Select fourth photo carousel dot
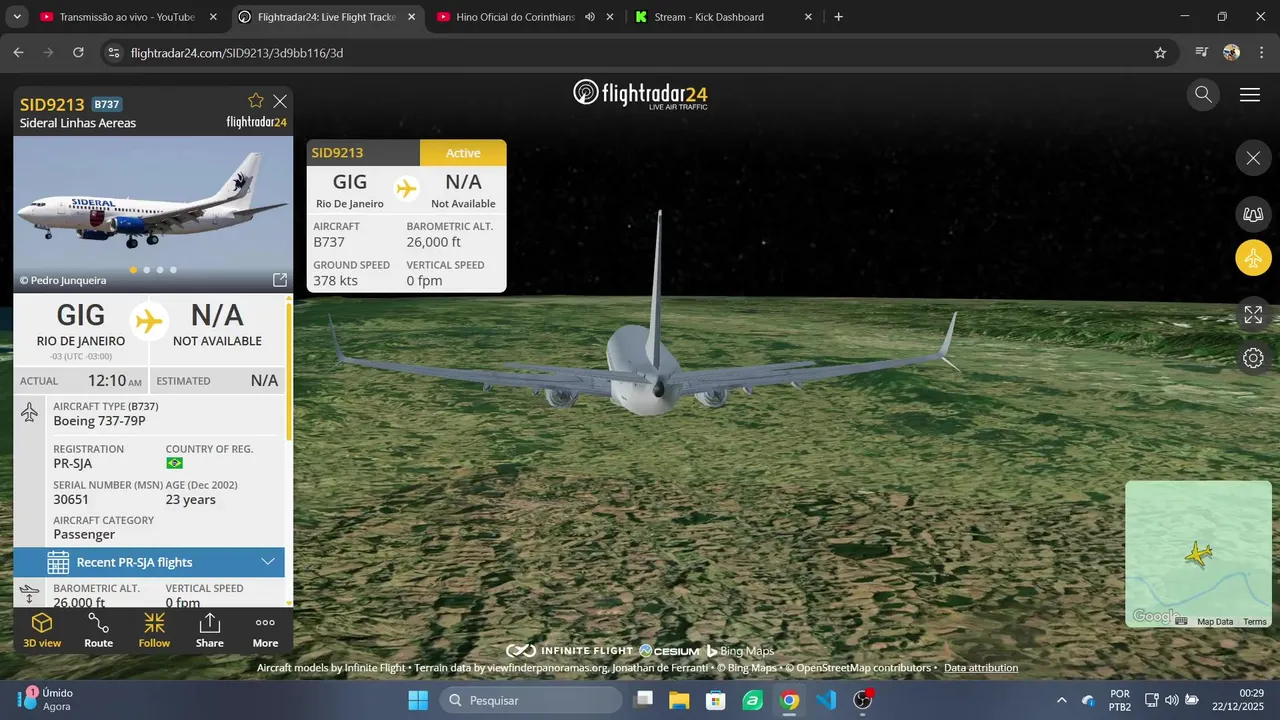Image resolution: width=1280 pixels, height=720 pixels. point(173,270)
